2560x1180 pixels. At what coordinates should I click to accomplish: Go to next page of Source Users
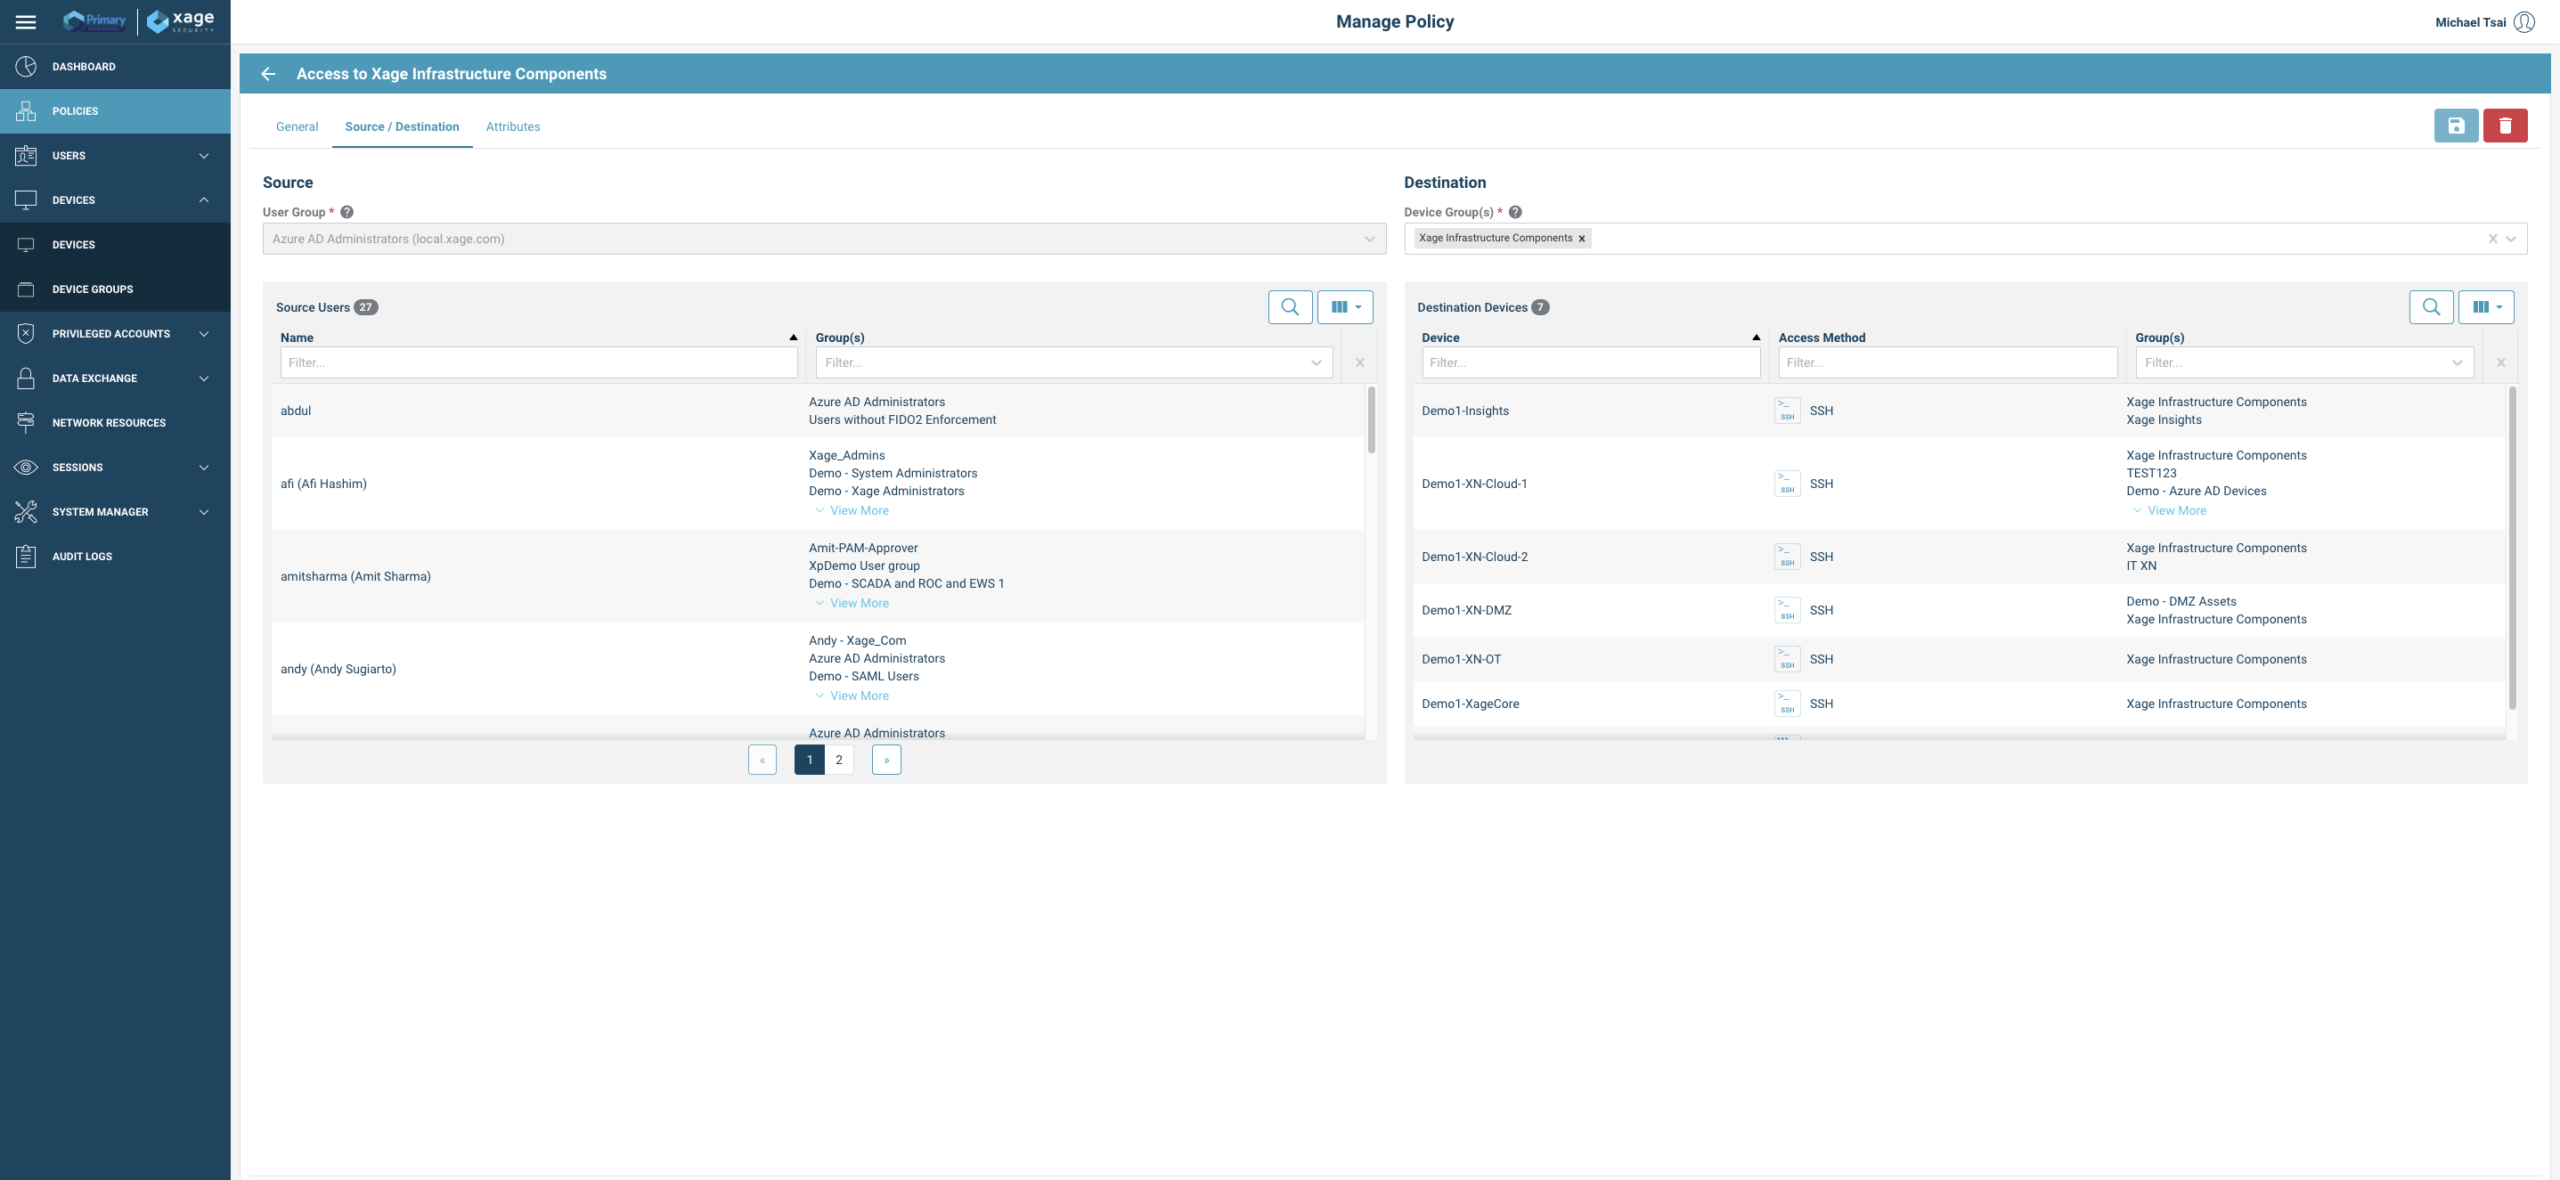(x=886, y=760)
